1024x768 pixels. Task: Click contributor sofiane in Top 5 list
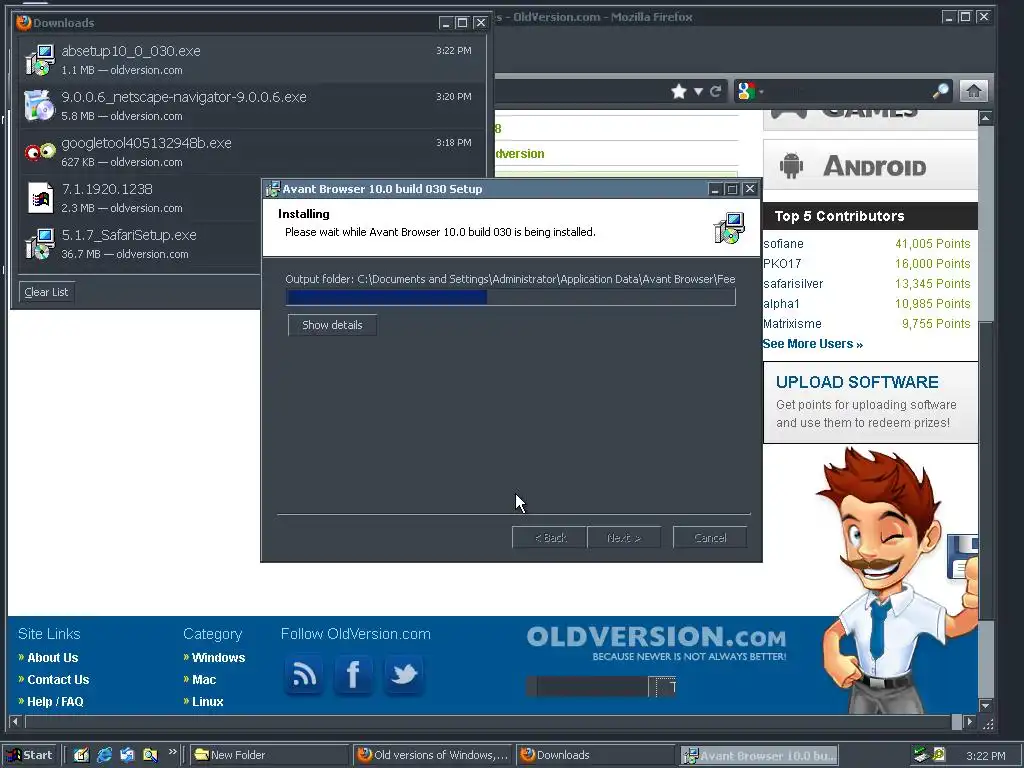point(783,244)
